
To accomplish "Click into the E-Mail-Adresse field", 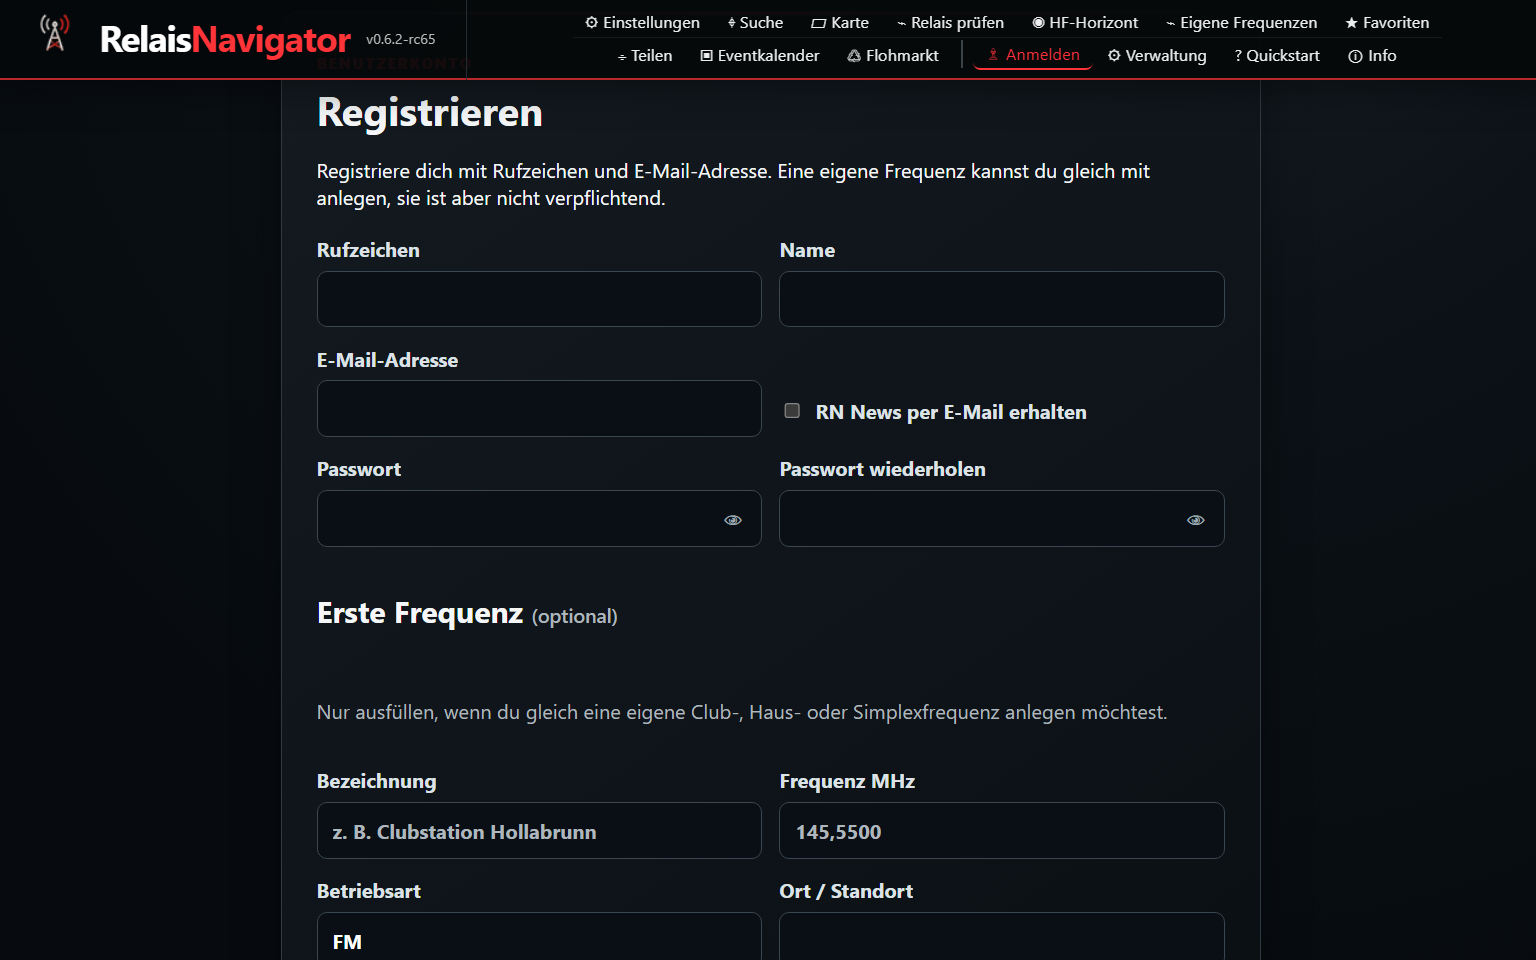I will (x=539, y=408).
